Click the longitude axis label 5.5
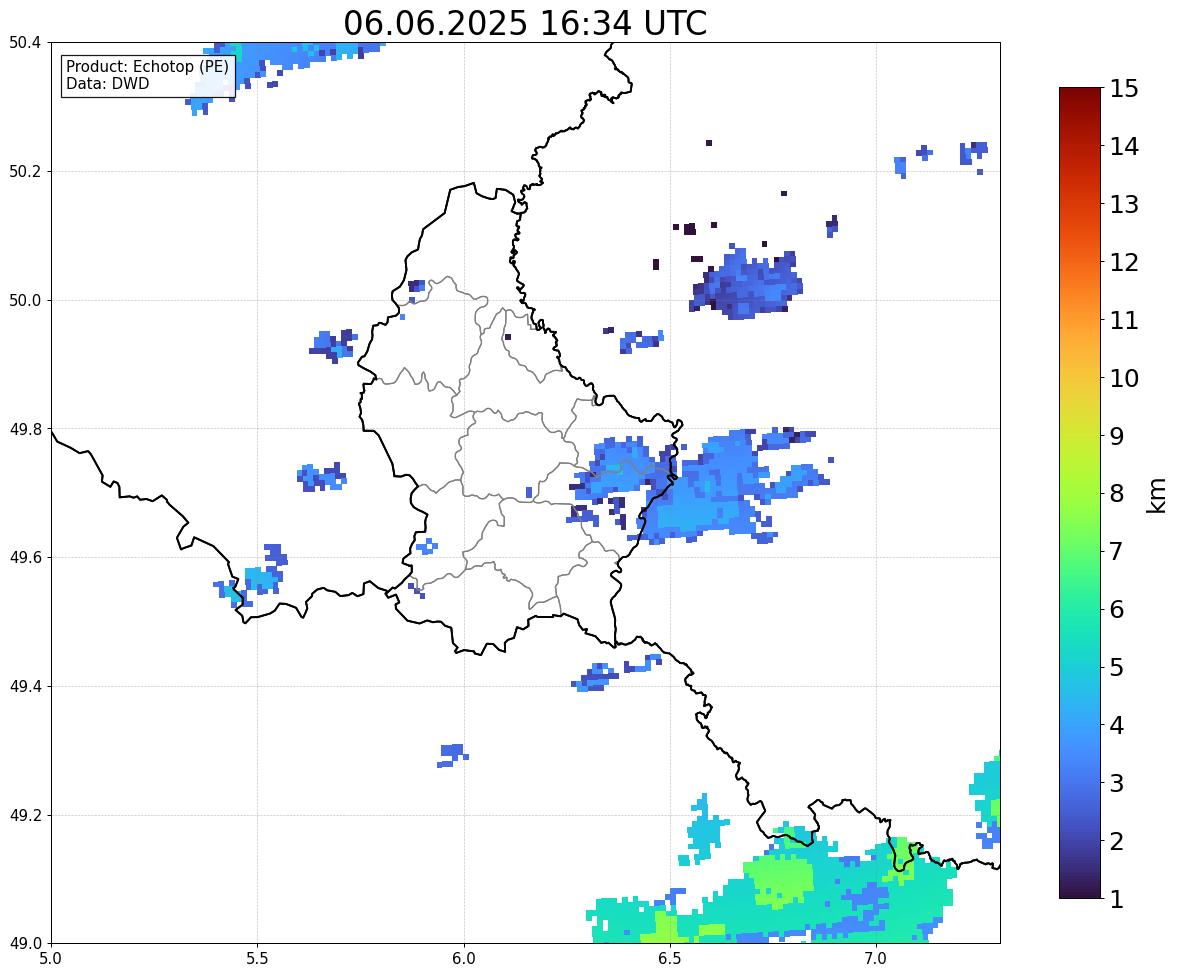Image resolution: width=1178 pixels, height=976 pixels. pos(257,959)
